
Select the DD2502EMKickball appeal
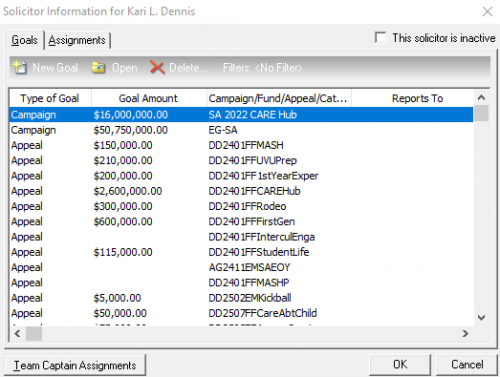click(241, 298)
